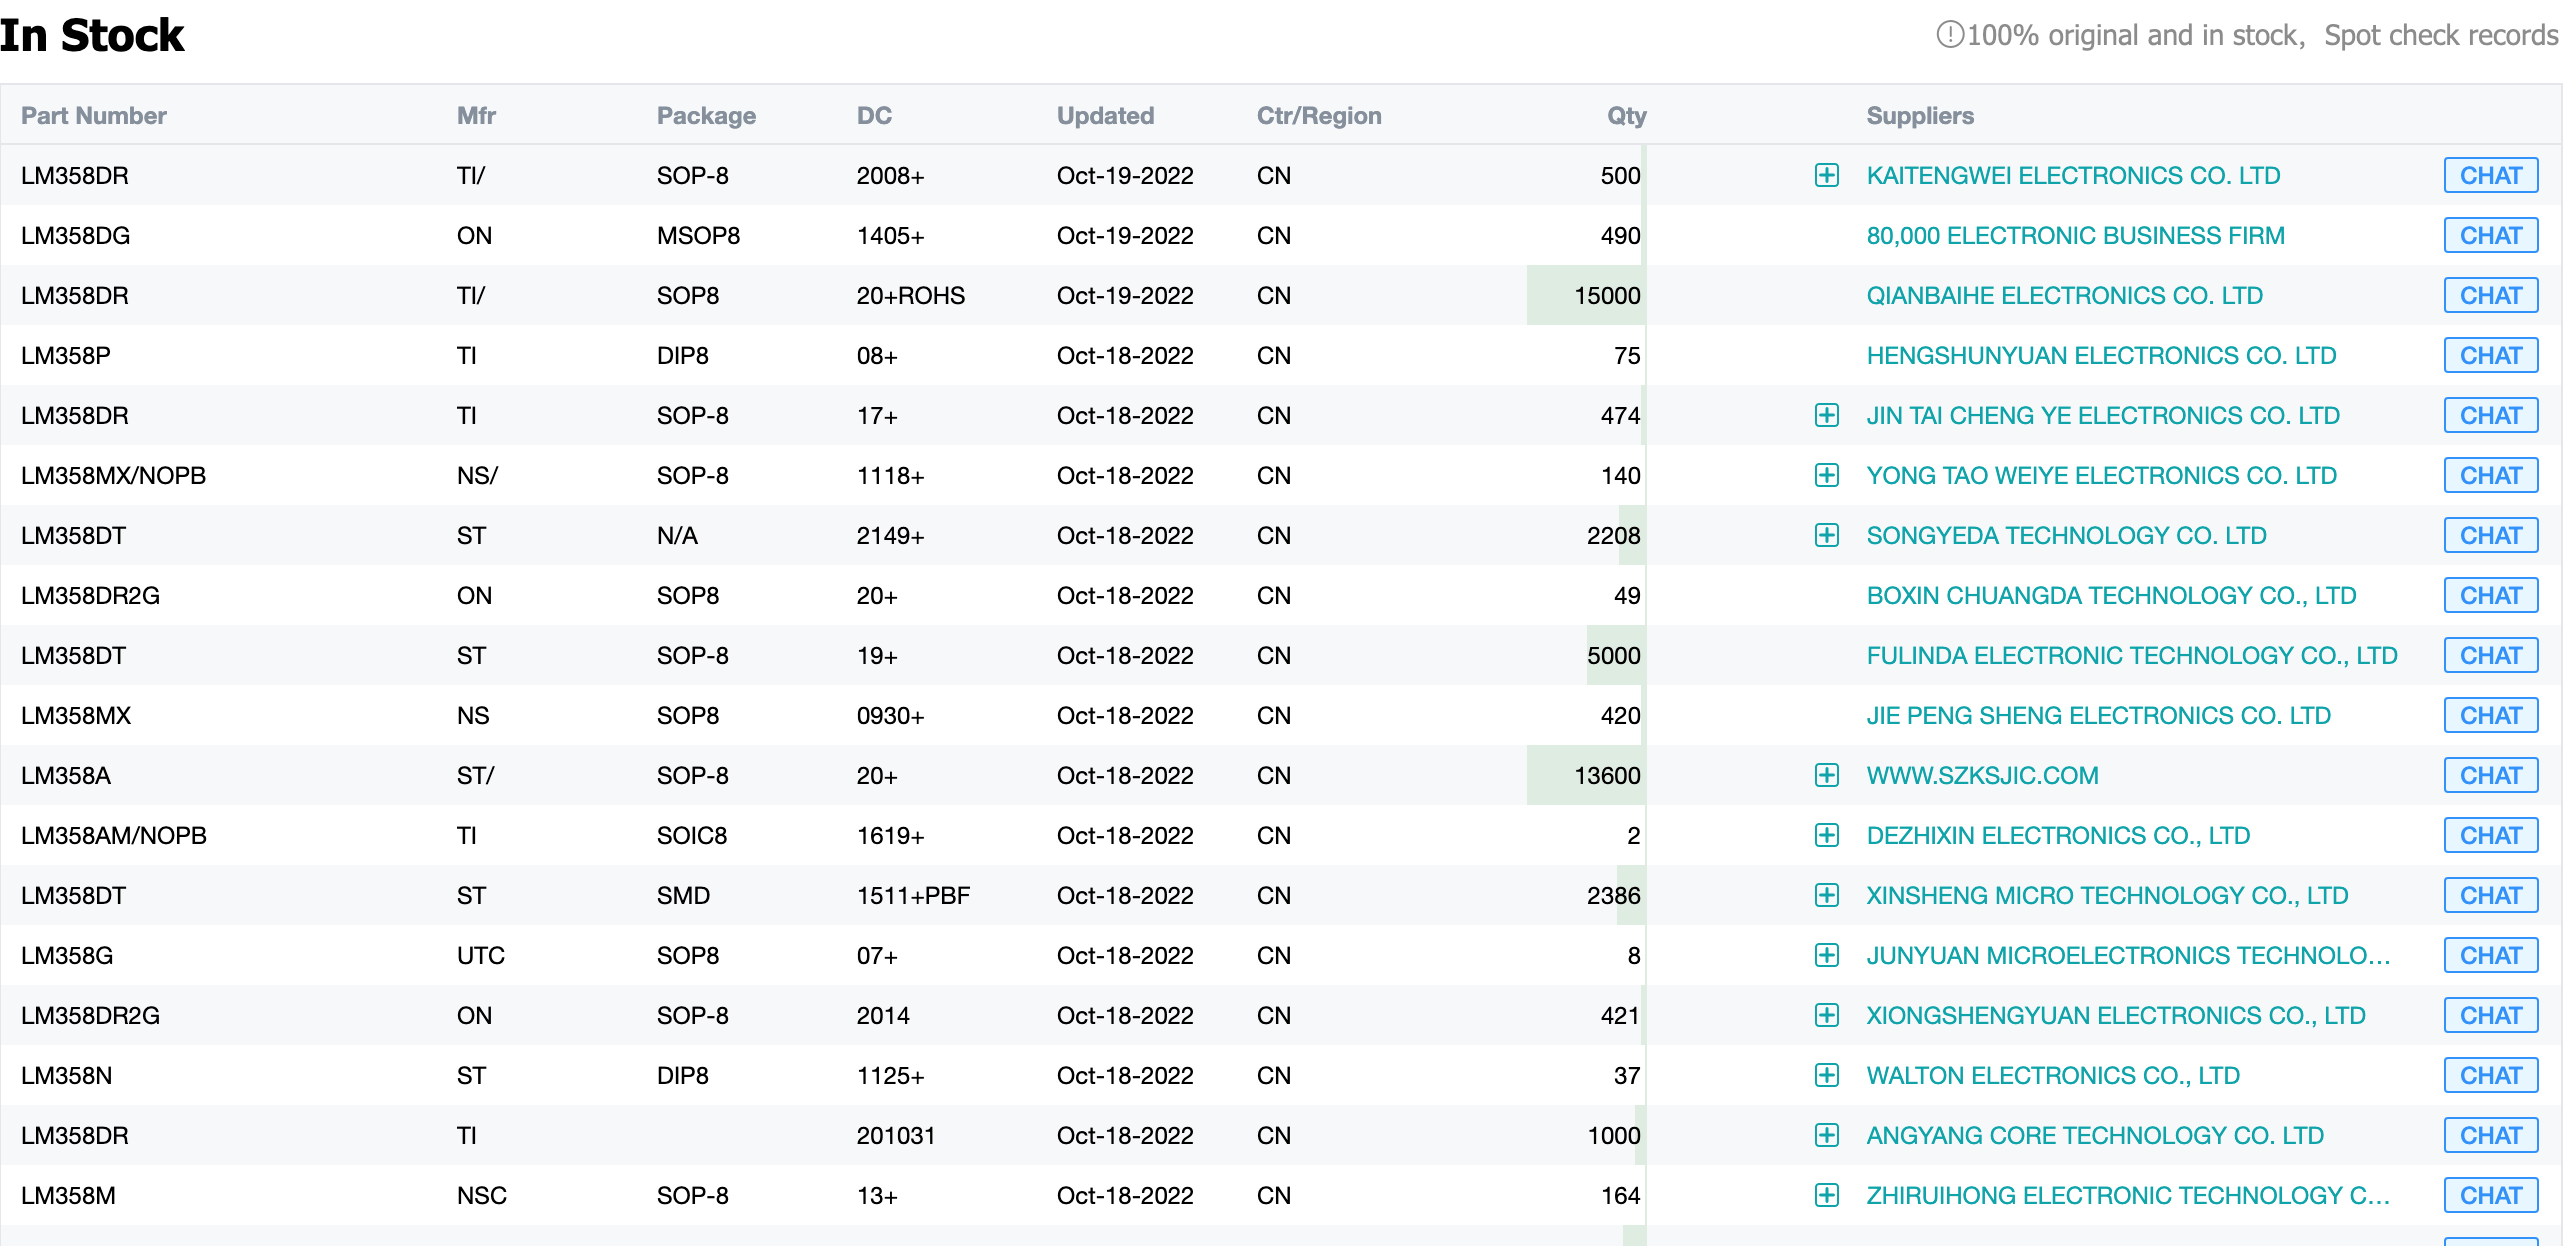Image resolution: width=2566 pixels, height=1246 pixels.
Task: Expand WALTON ELECTRONICS plus icon
Action: pyautogui.click(x=1826, y=1075)
